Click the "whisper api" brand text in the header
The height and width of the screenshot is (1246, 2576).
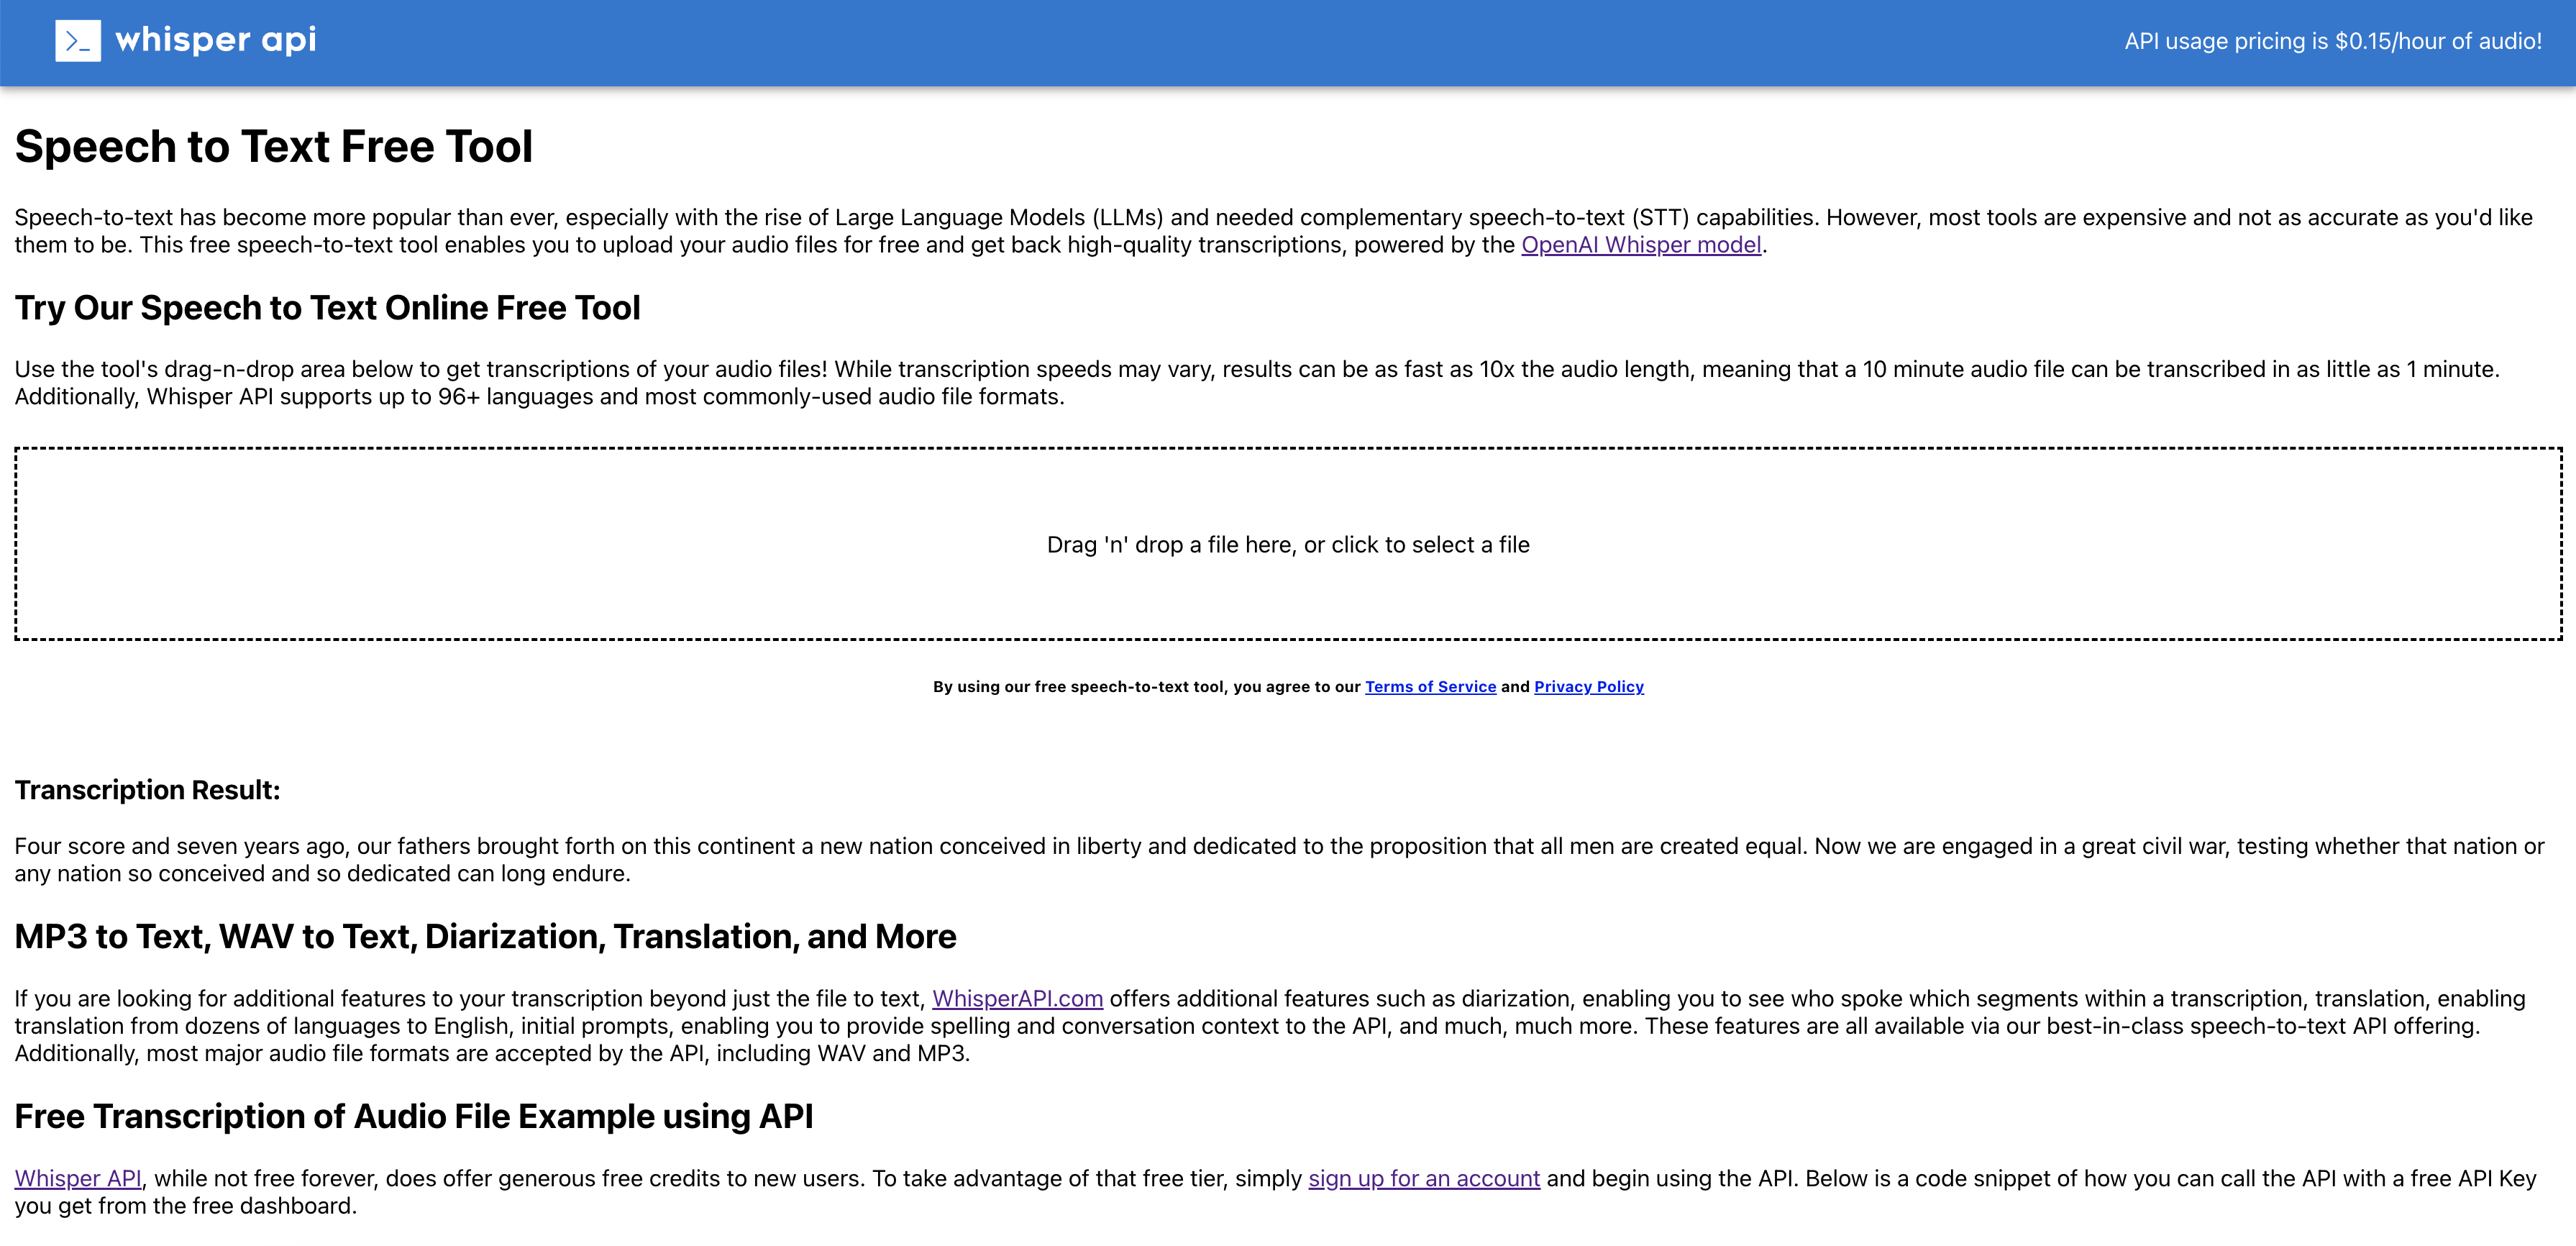tap(216, 40)
